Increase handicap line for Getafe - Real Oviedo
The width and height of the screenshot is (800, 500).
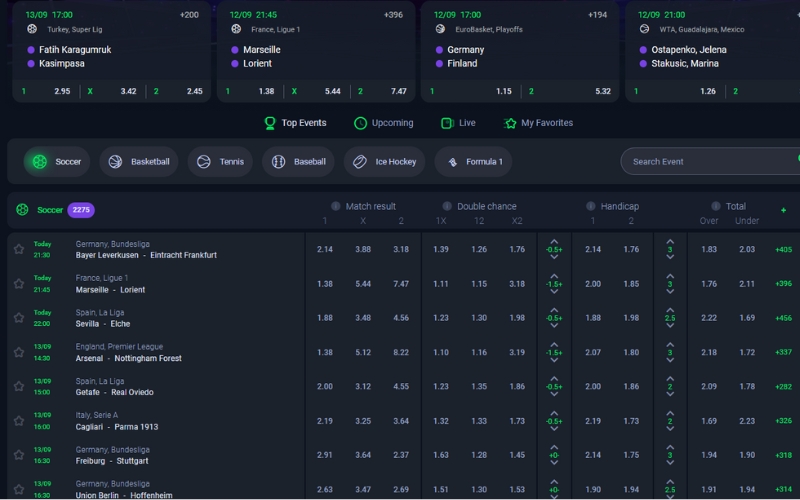click(x=554, y=379)
